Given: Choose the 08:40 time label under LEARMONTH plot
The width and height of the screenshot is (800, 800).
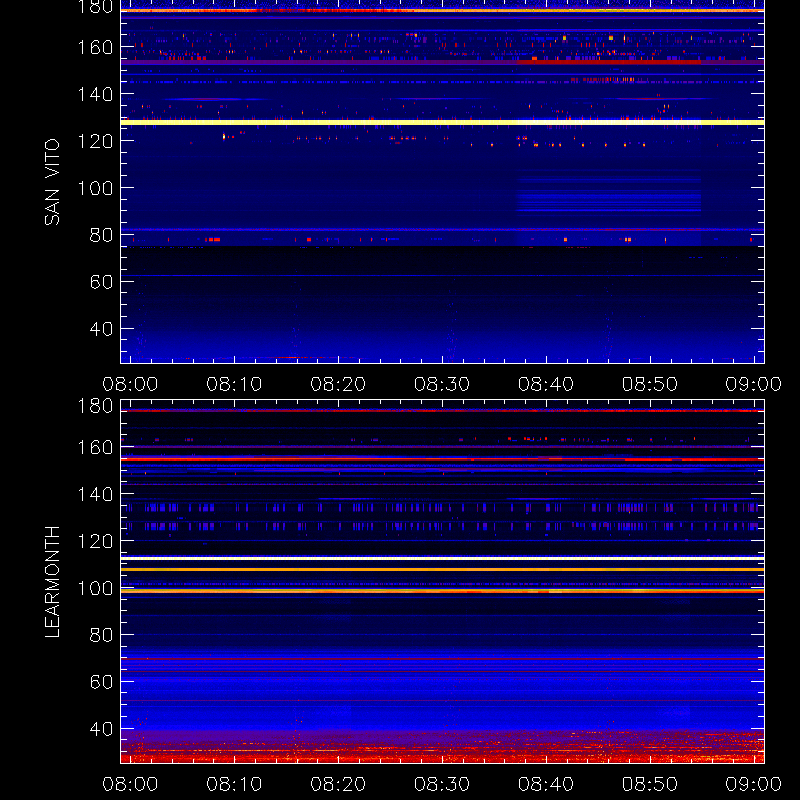Looking at the screenshot, I should [546, 784].
